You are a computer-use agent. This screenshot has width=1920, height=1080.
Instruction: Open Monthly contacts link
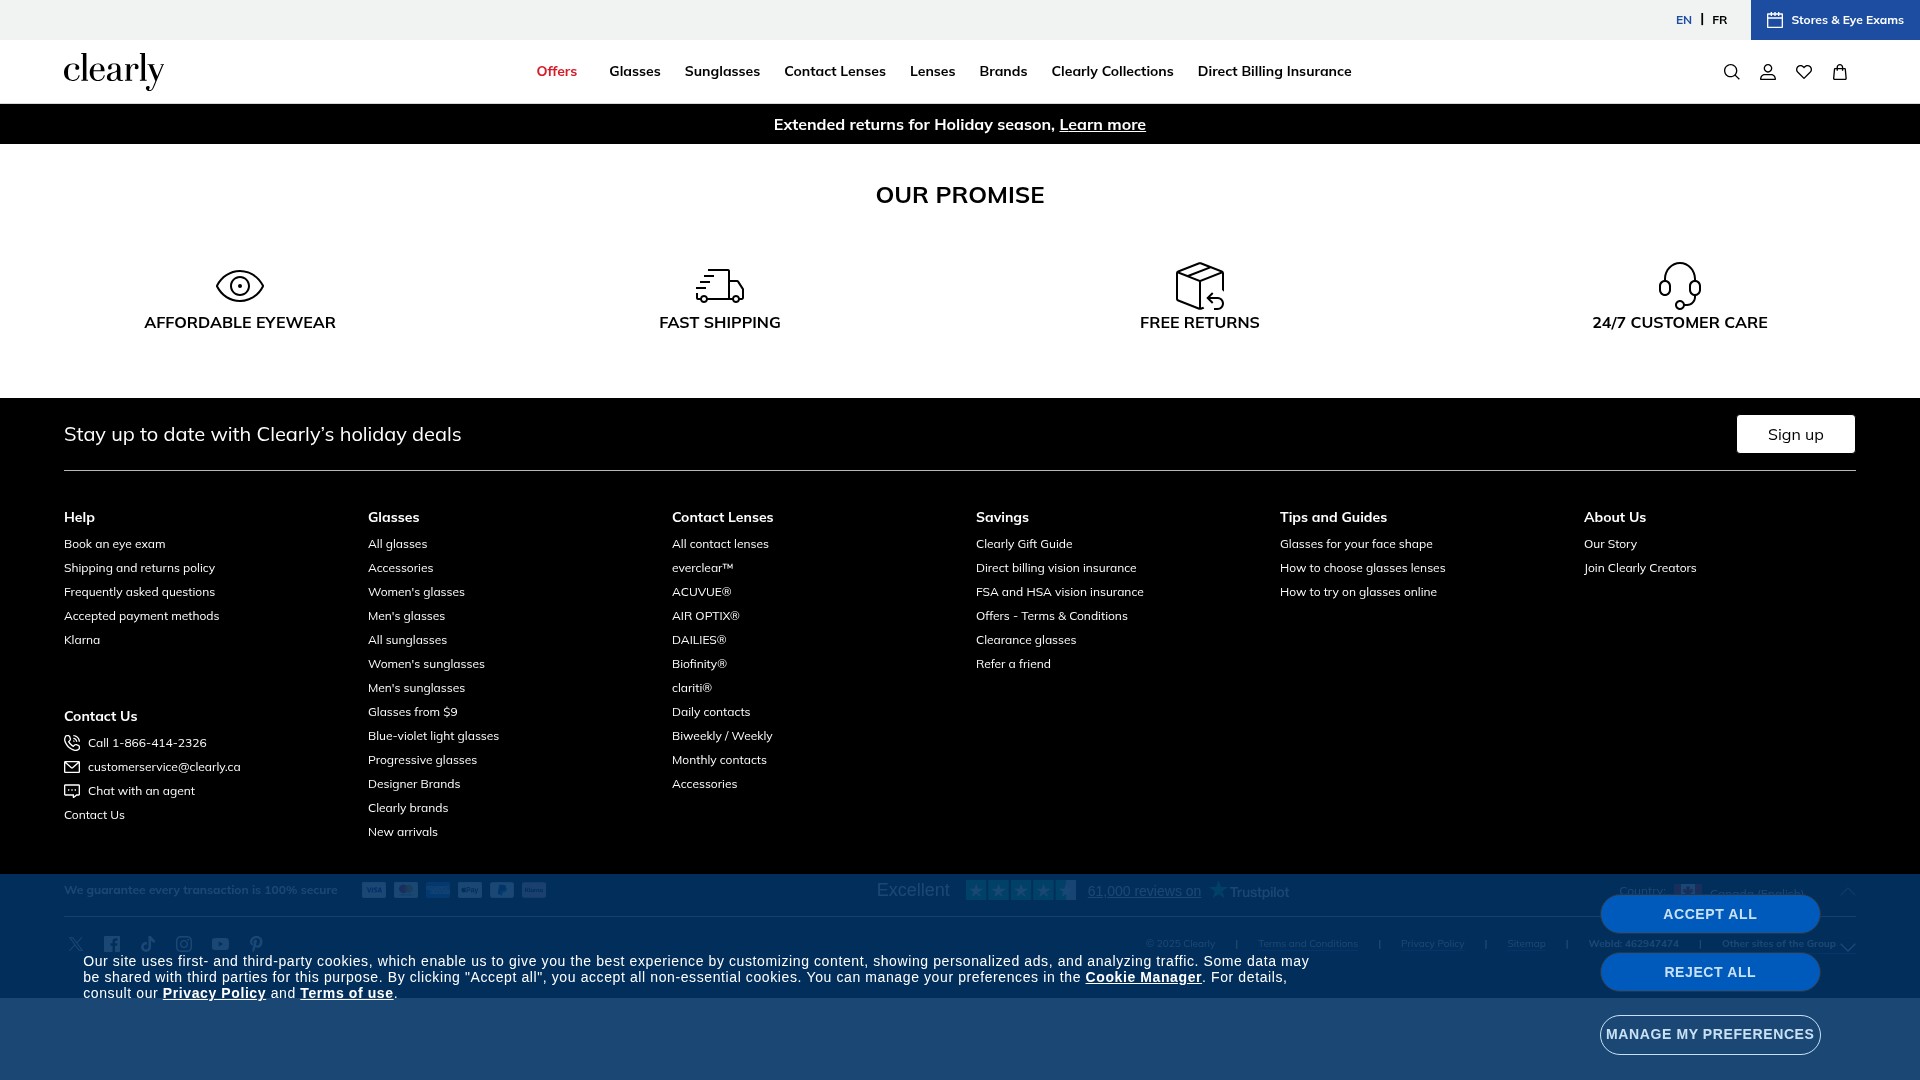tap(719, 760)
